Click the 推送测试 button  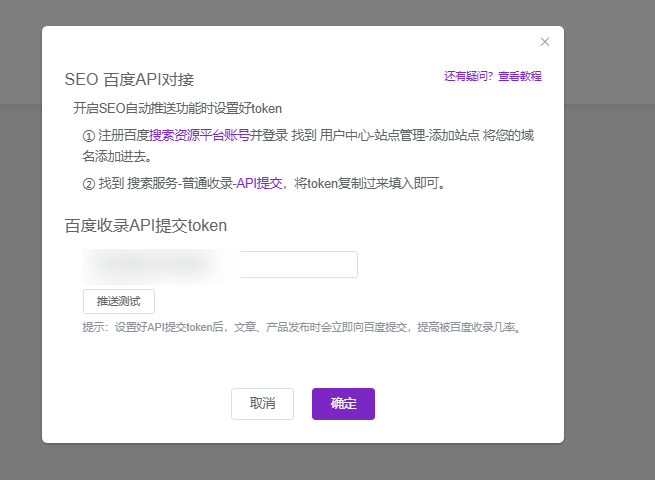click(x=119, y=301)
